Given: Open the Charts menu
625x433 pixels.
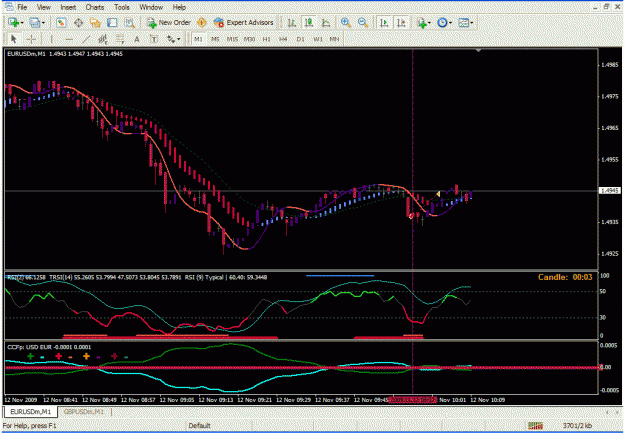Looking at the screenshot, I should (95, 7).
